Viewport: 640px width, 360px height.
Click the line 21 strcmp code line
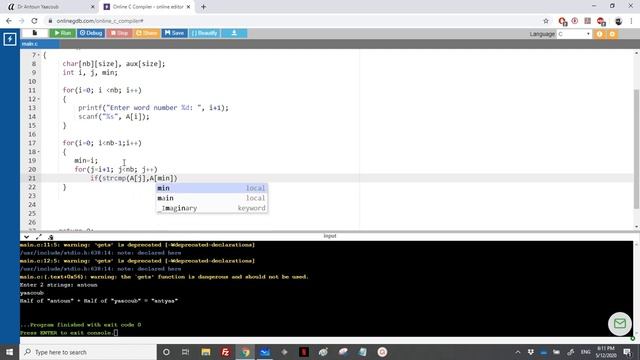(134, 178)
